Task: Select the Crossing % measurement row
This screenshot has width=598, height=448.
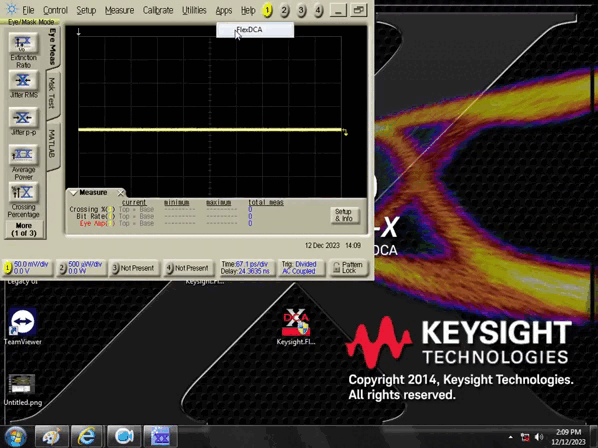Action: pos(160,209)
